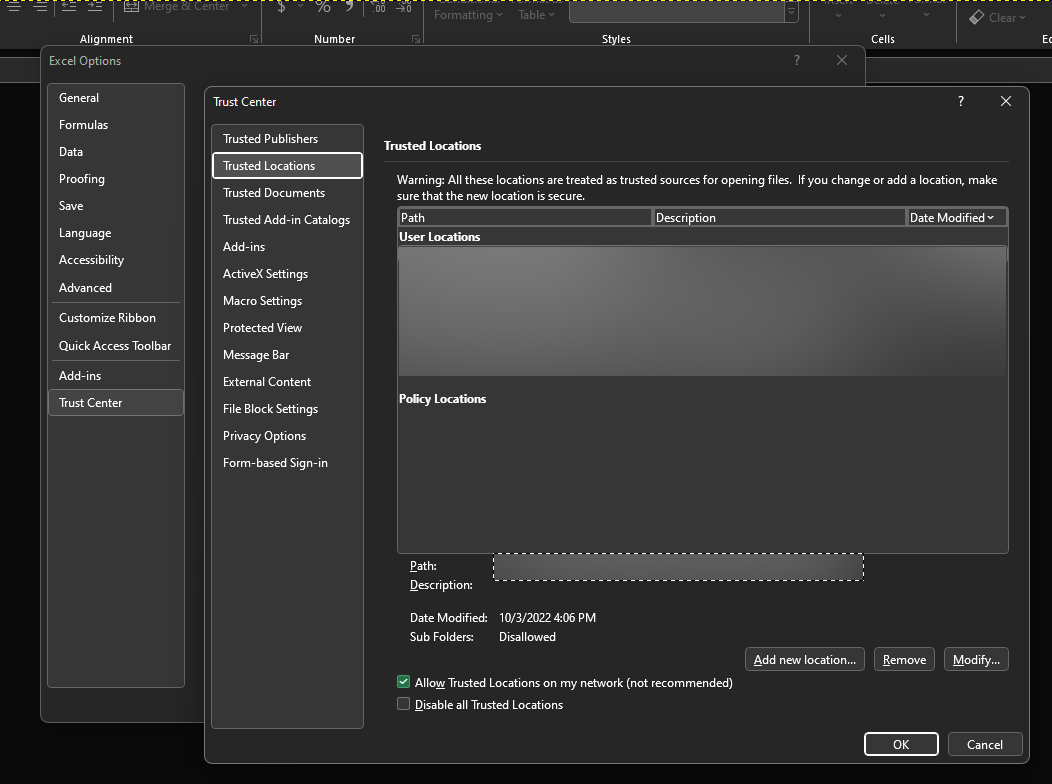Open the Number format dialog launcher
Viewport: 1052px width, 784px height.
pyautogui.click(x=416, y=39)
